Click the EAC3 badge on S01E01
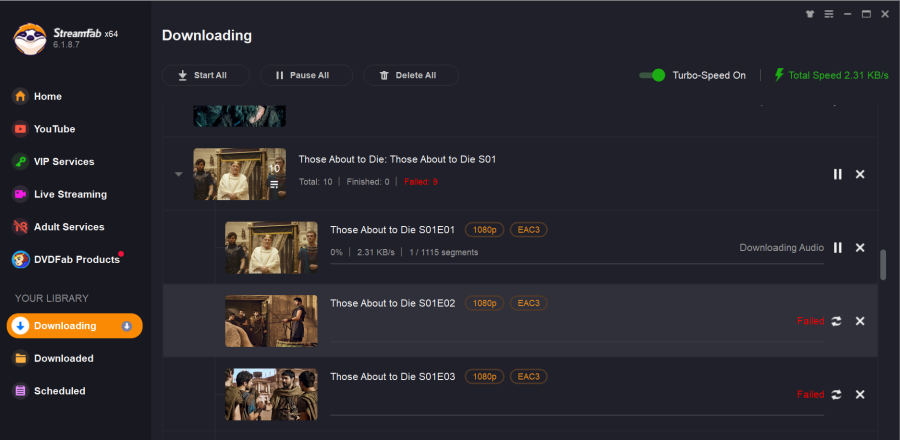Image resolution: width=900 pixels, height=440 pixels. (x=529, y=229)
